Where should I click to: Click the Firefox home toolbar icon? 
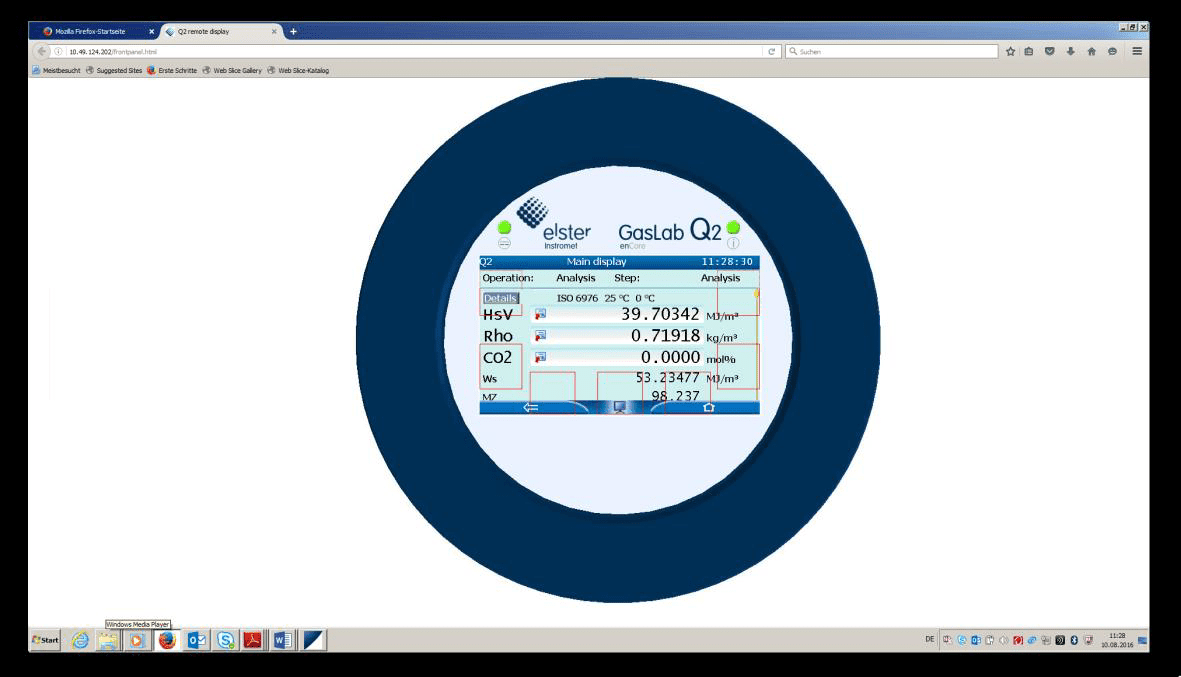tap(1091, 51)
